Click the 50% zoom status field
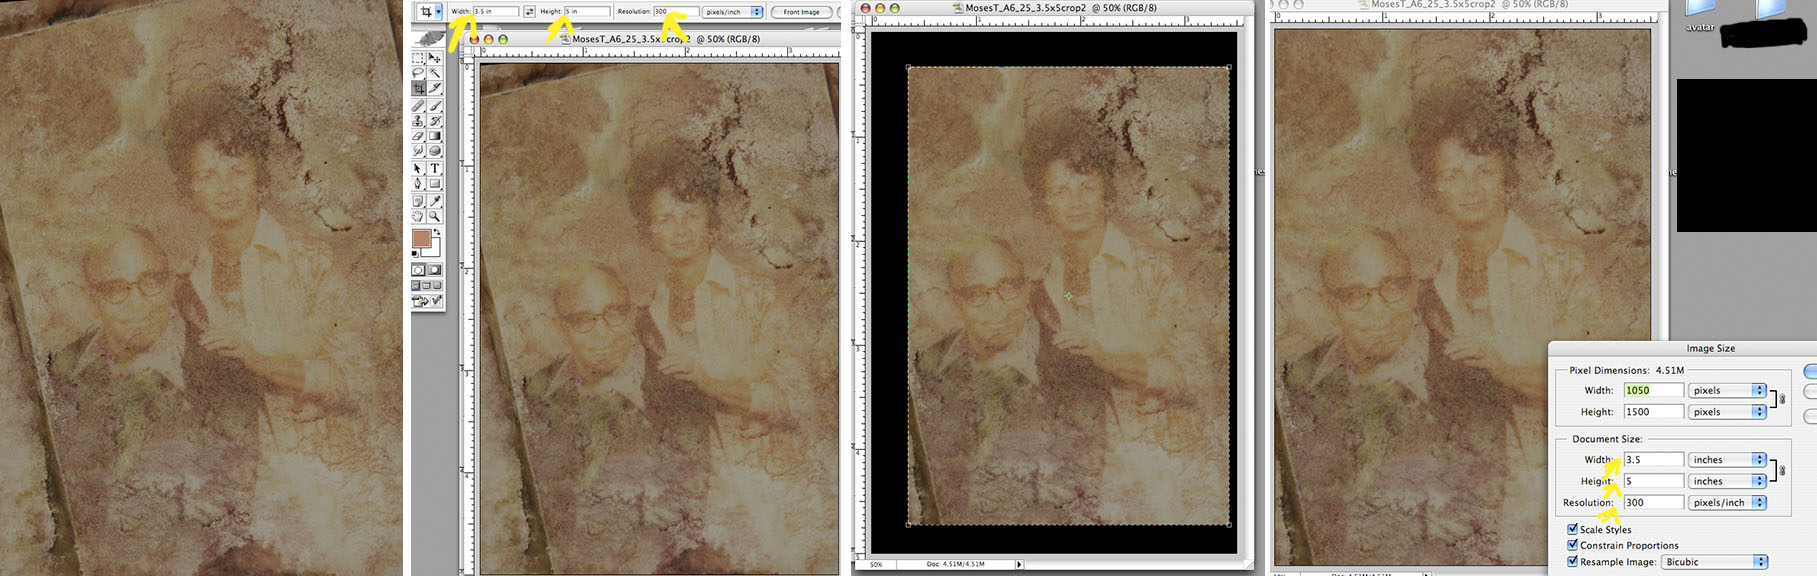The image size is (1817, 576). click(x=877, y=564)
